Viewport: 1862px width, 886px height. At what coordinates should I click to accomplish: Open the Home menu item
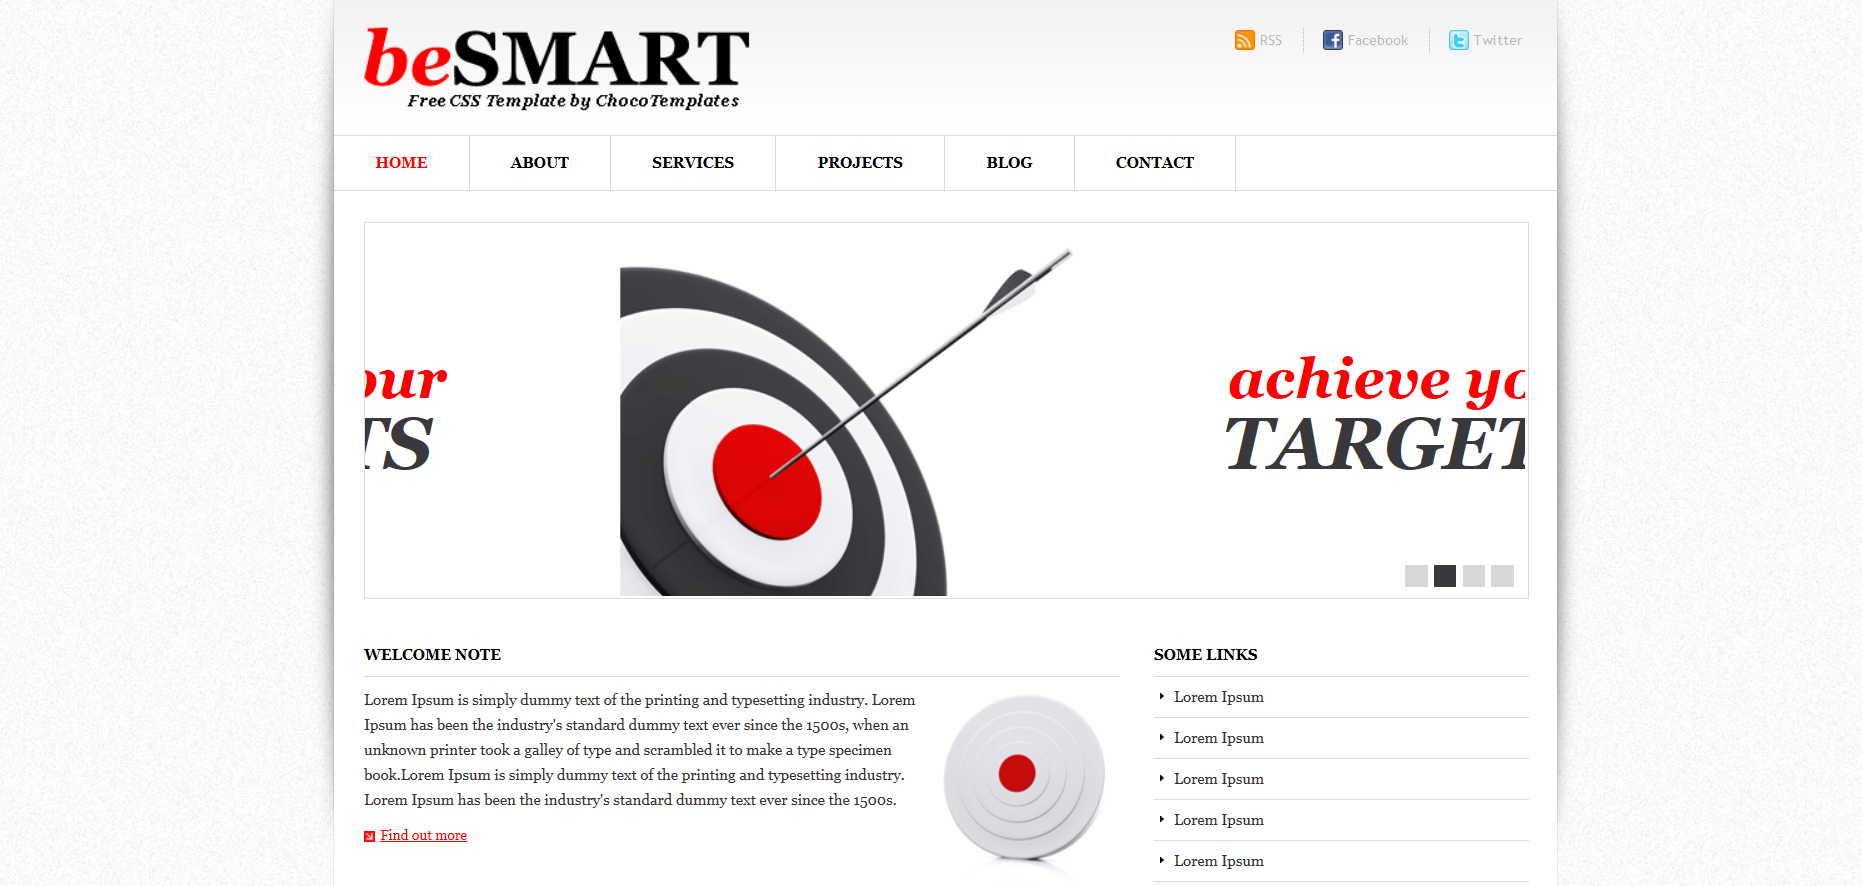[x=401, y=163]
